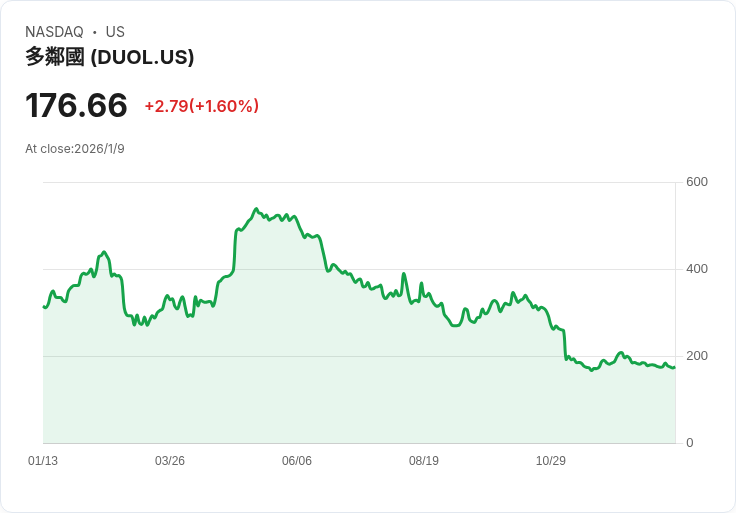Click the 06/06 date axis label
The width and height of the screenshot is (736, 513).
click(x=297, y=460)
